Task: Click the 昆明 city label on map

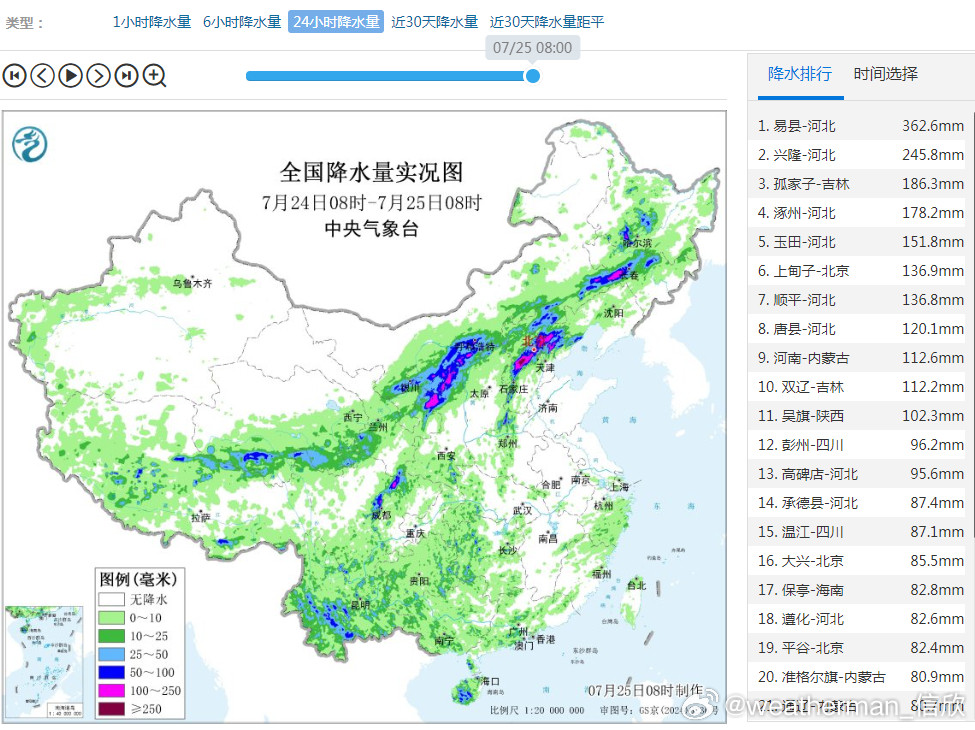Action: click(x=360, y=605)
